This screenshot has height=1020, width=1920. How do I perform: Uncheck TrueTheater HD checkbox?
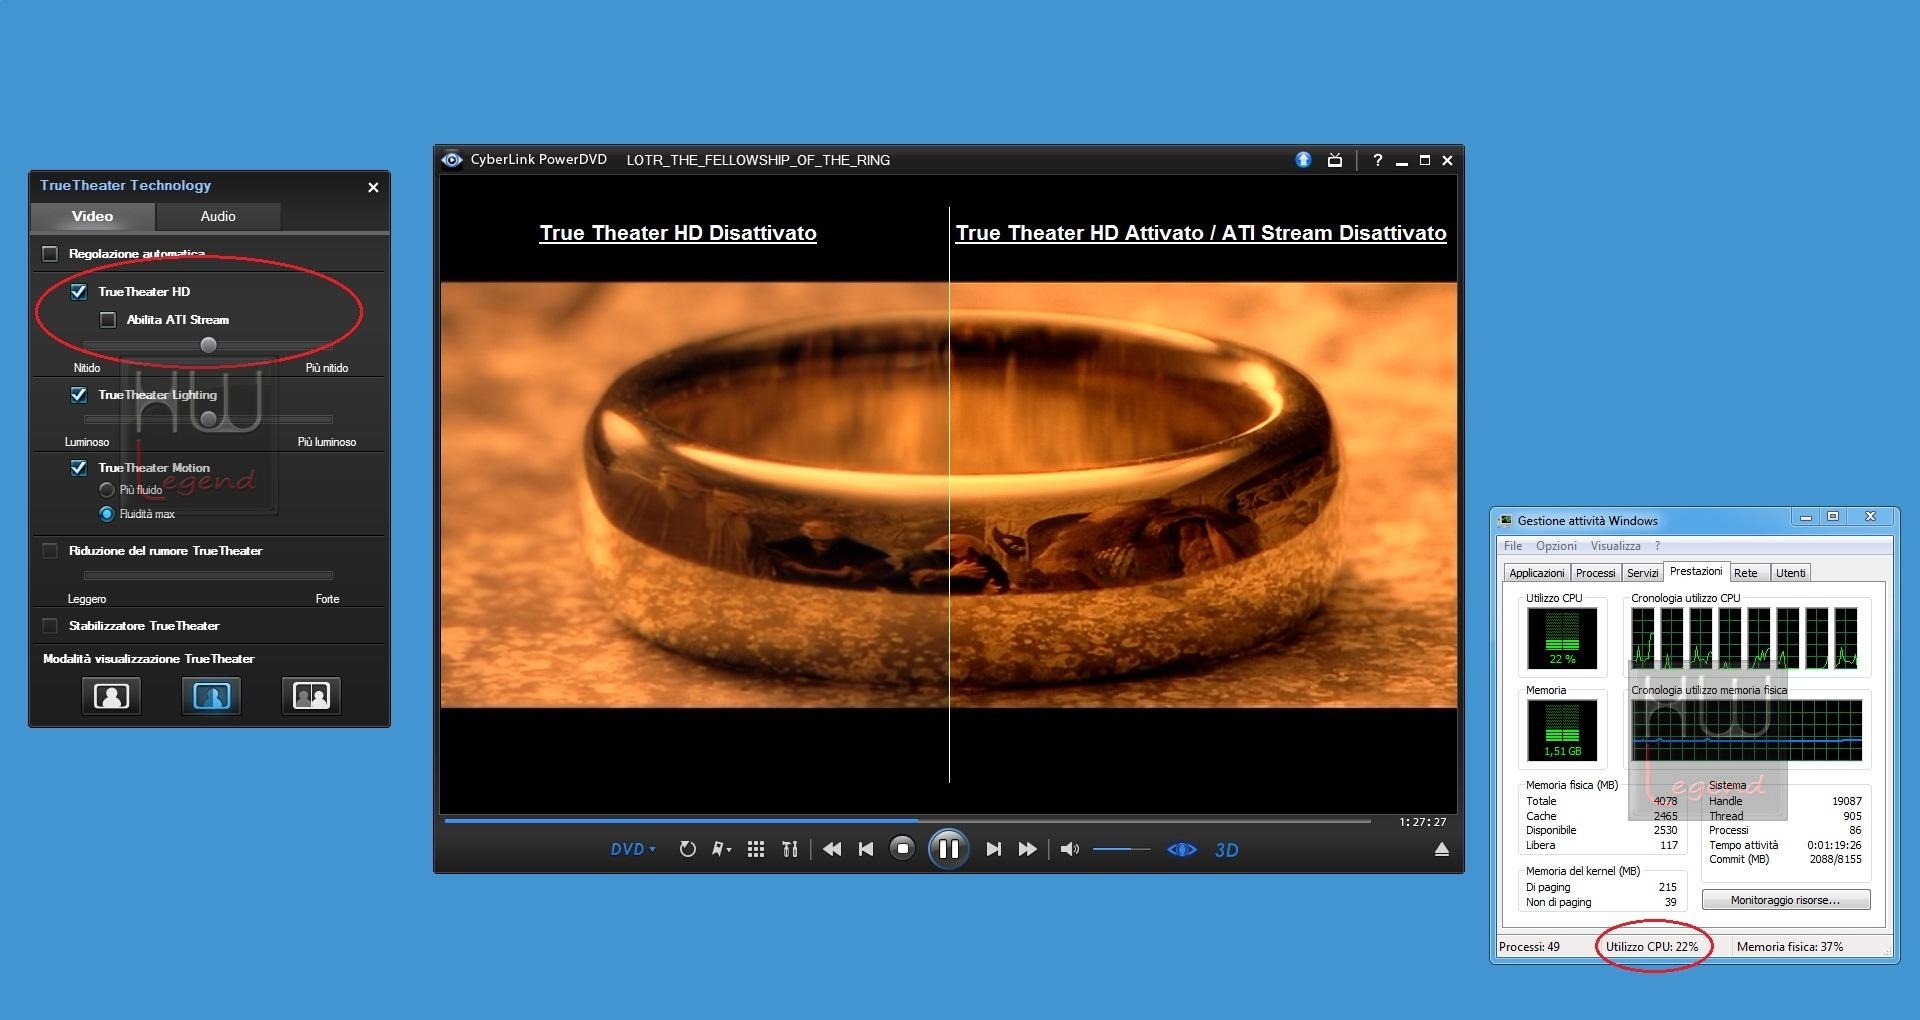point(79,292)
